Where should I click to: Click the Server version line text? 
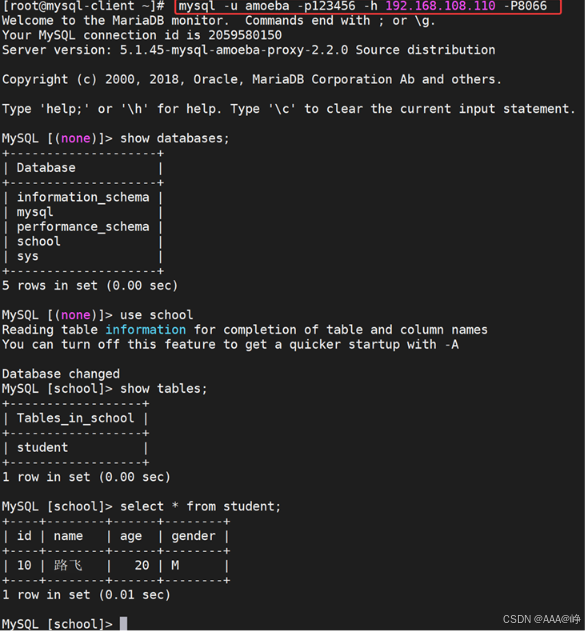[x=249, y=50]
